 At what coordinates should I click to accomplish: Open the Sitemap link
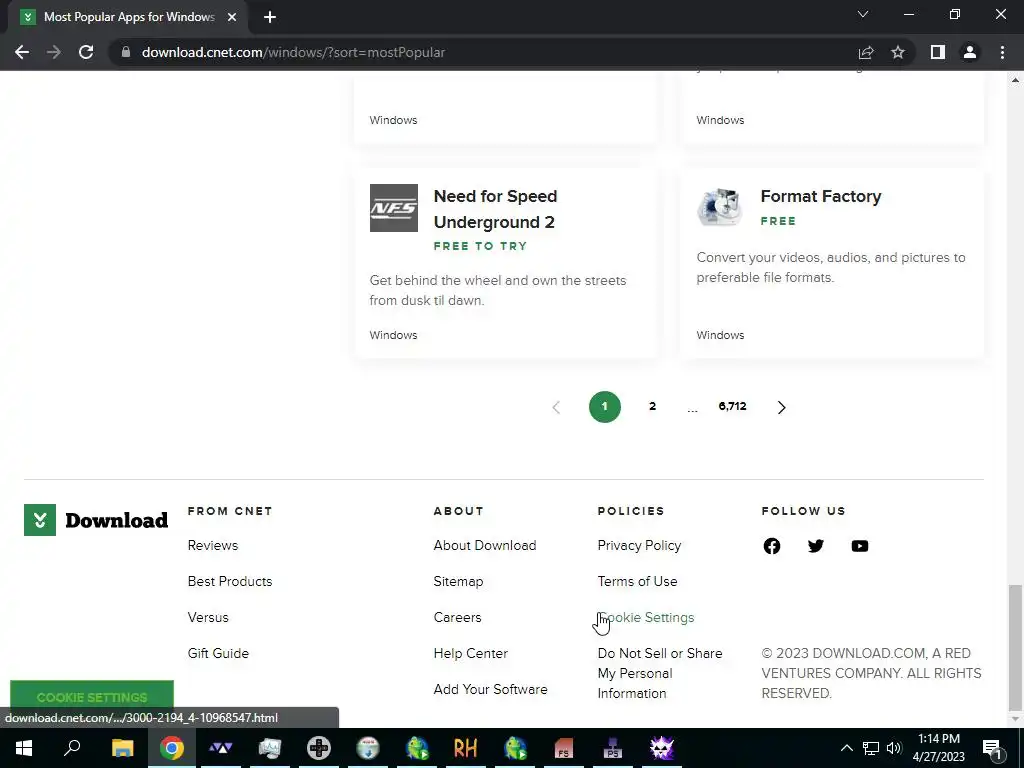(x=458, y=581)
